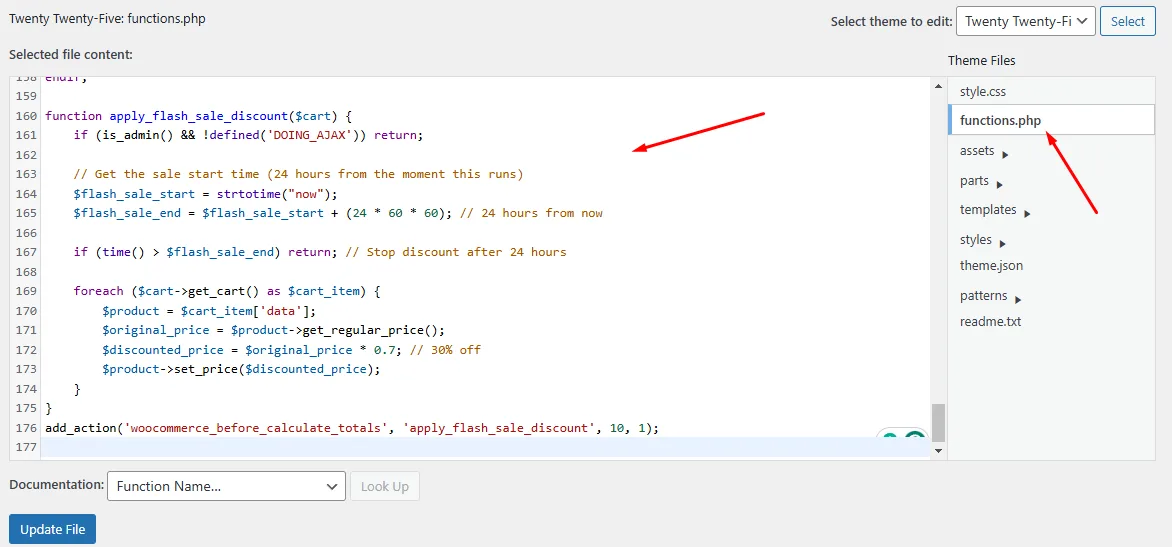The image size is (1172, 547).
Task: Click the Look Up button
Action: [384, 486]
